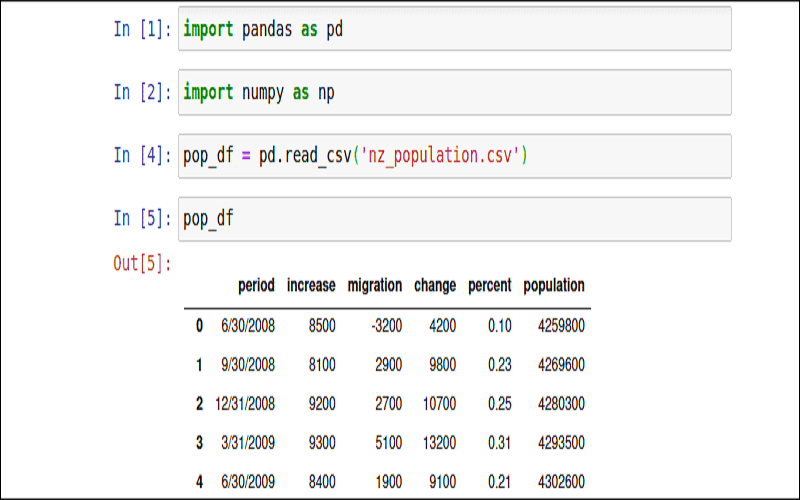Click the period cell 6/30/2008

click(248, 326)
